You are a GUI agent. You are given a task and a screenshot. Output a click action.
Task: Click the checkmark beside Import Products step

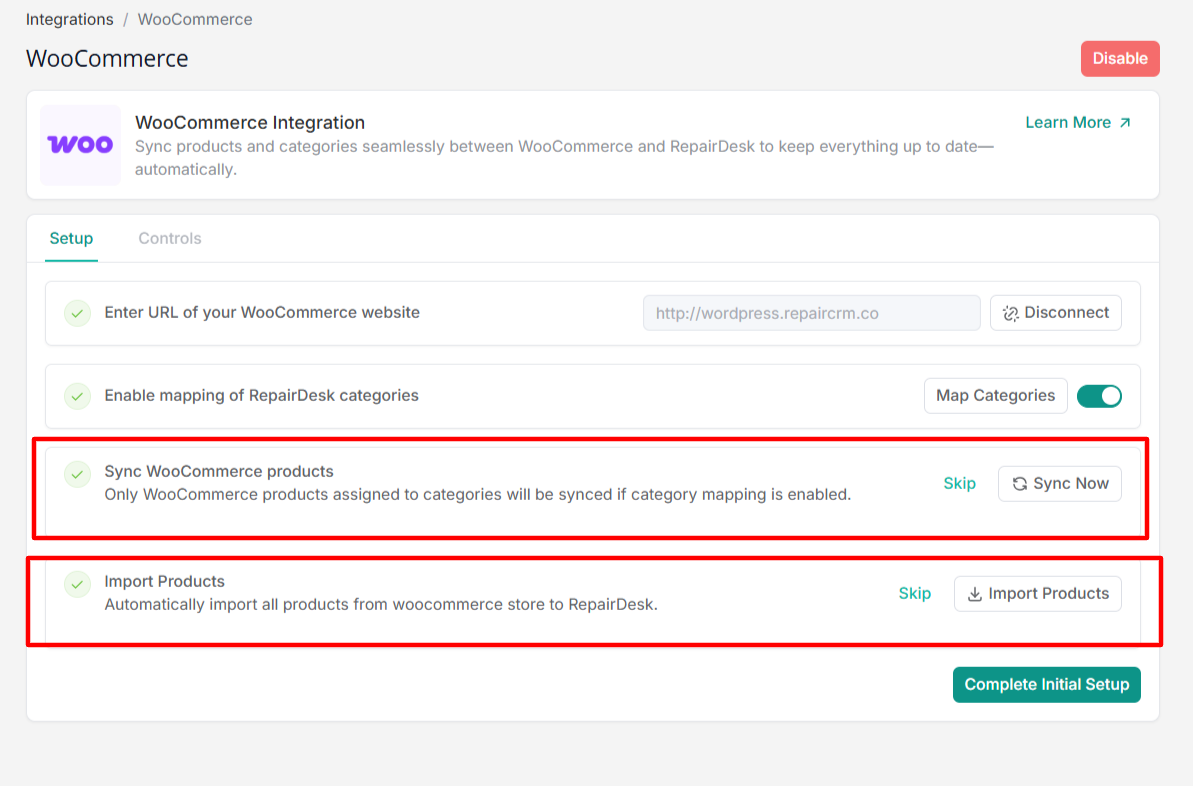click(78, 584)
